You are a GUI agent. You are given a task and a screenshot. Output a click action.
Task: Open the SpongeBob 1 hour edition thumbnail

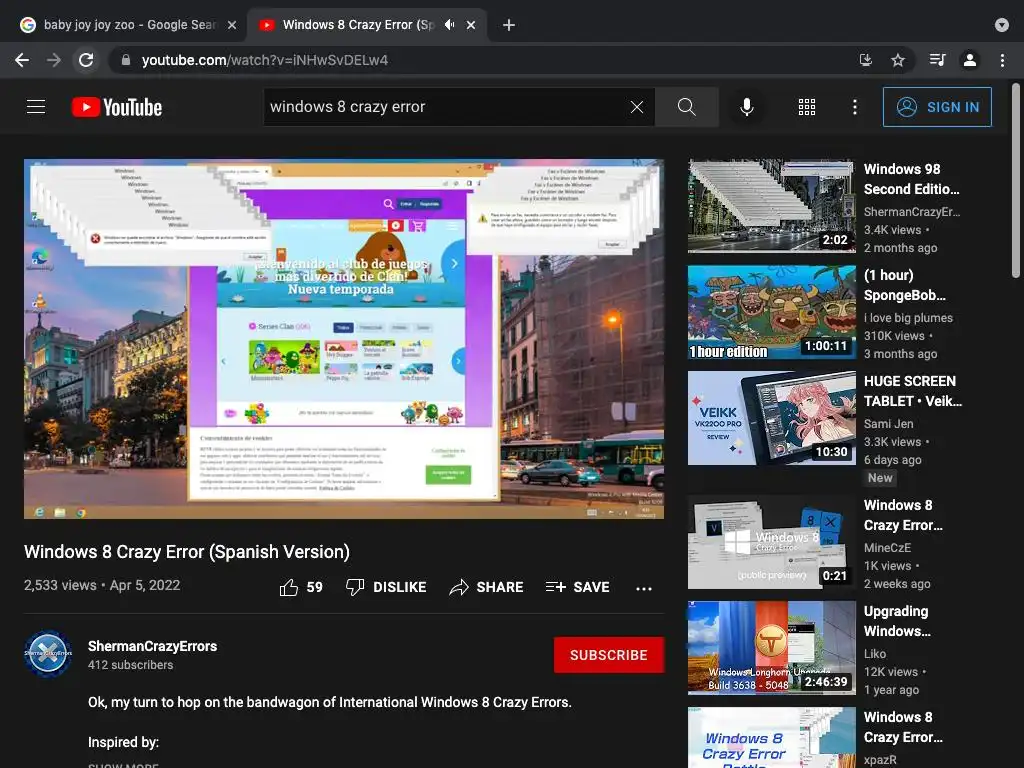click(771, 312)
